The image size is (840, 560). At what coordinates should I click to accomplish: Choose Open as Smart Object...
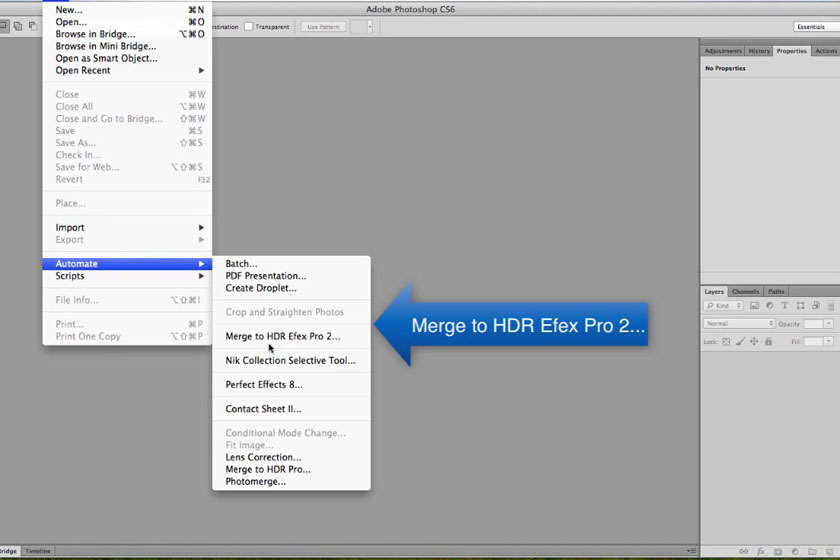click(128, 58)
